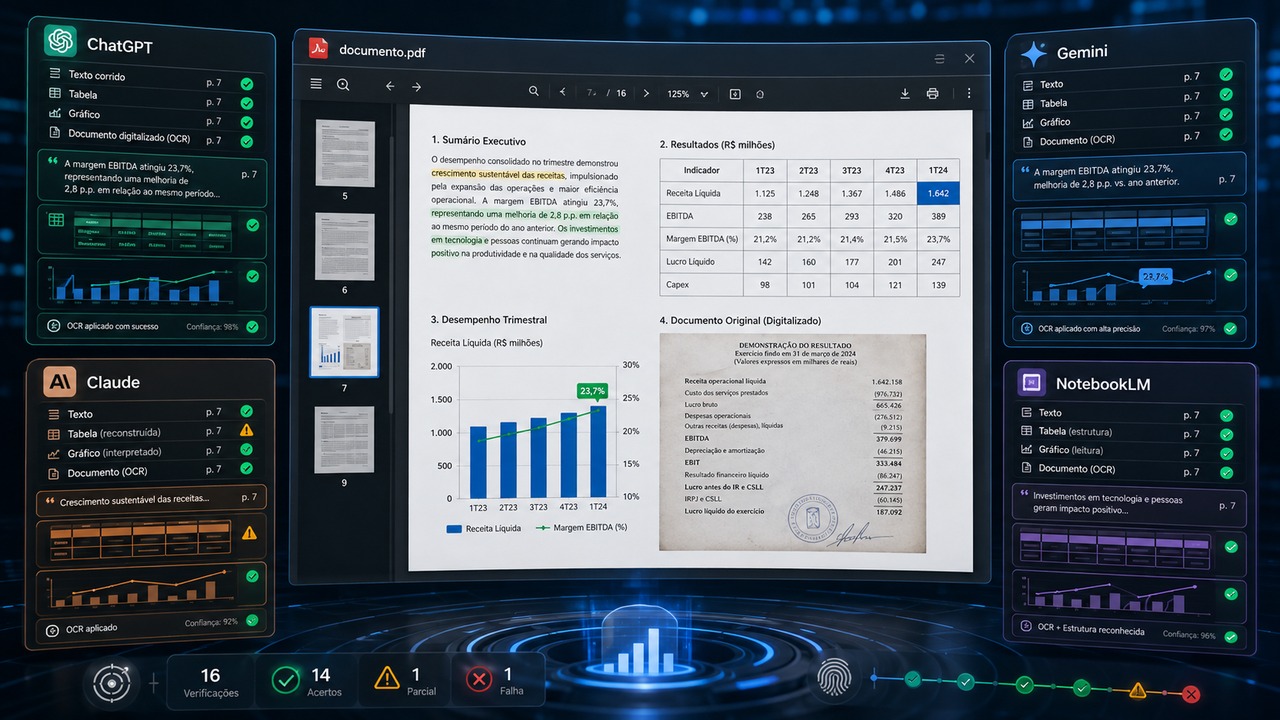The image size is (1280, 720).
Task: Click the green check on ChatGPT's Texto corrido row
Action: click(x=247, y=83)
